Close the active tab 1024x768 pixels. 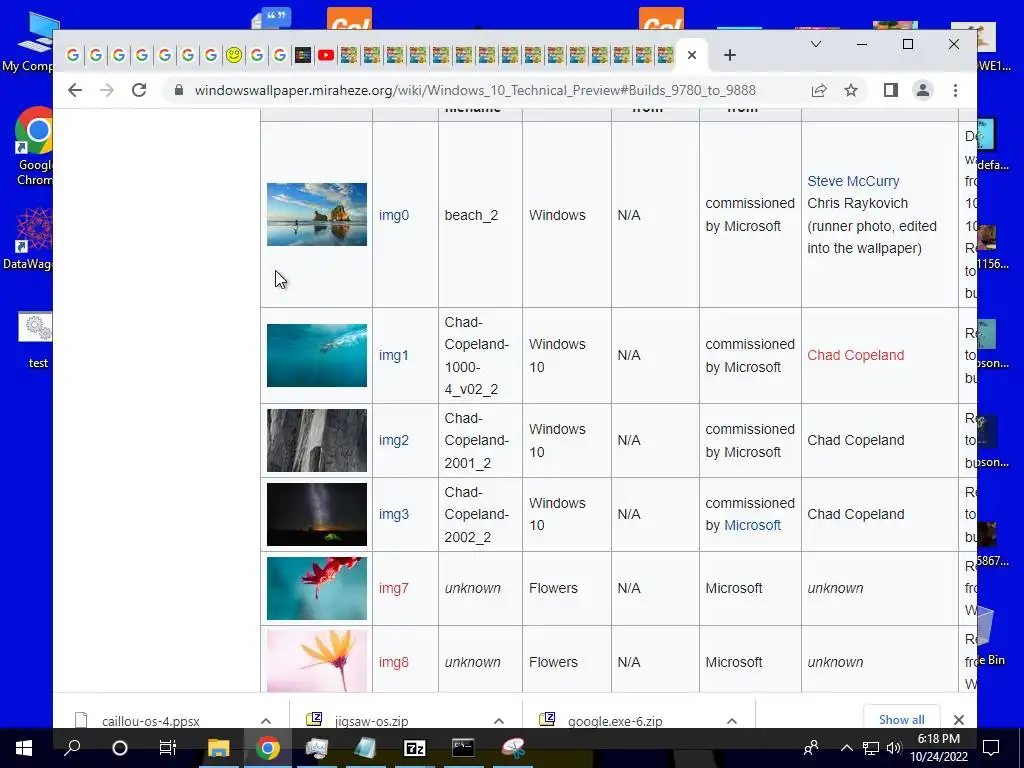coord(692,56)
